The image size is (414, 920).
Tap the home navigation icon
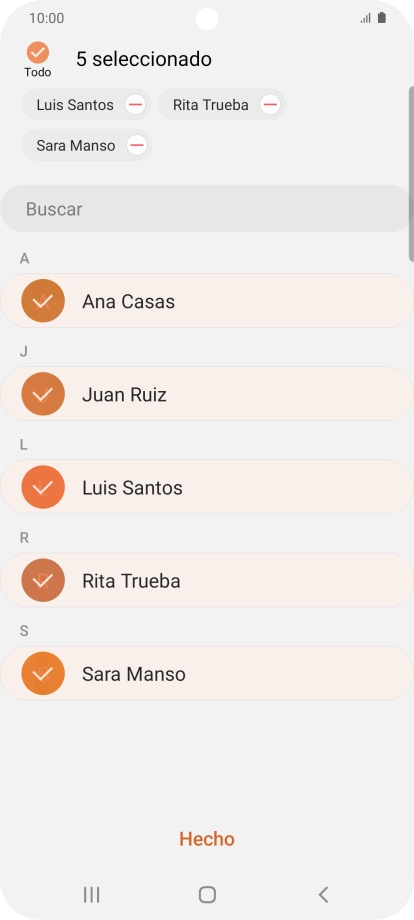[x=207, y=894]
